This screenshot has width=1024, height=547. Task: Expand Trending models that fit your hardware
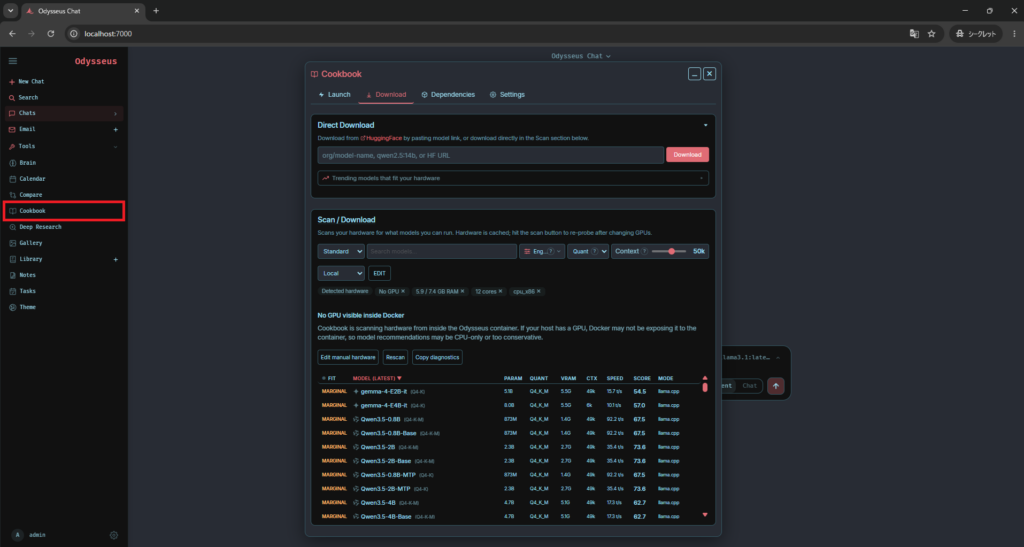[x=513, y=178]
